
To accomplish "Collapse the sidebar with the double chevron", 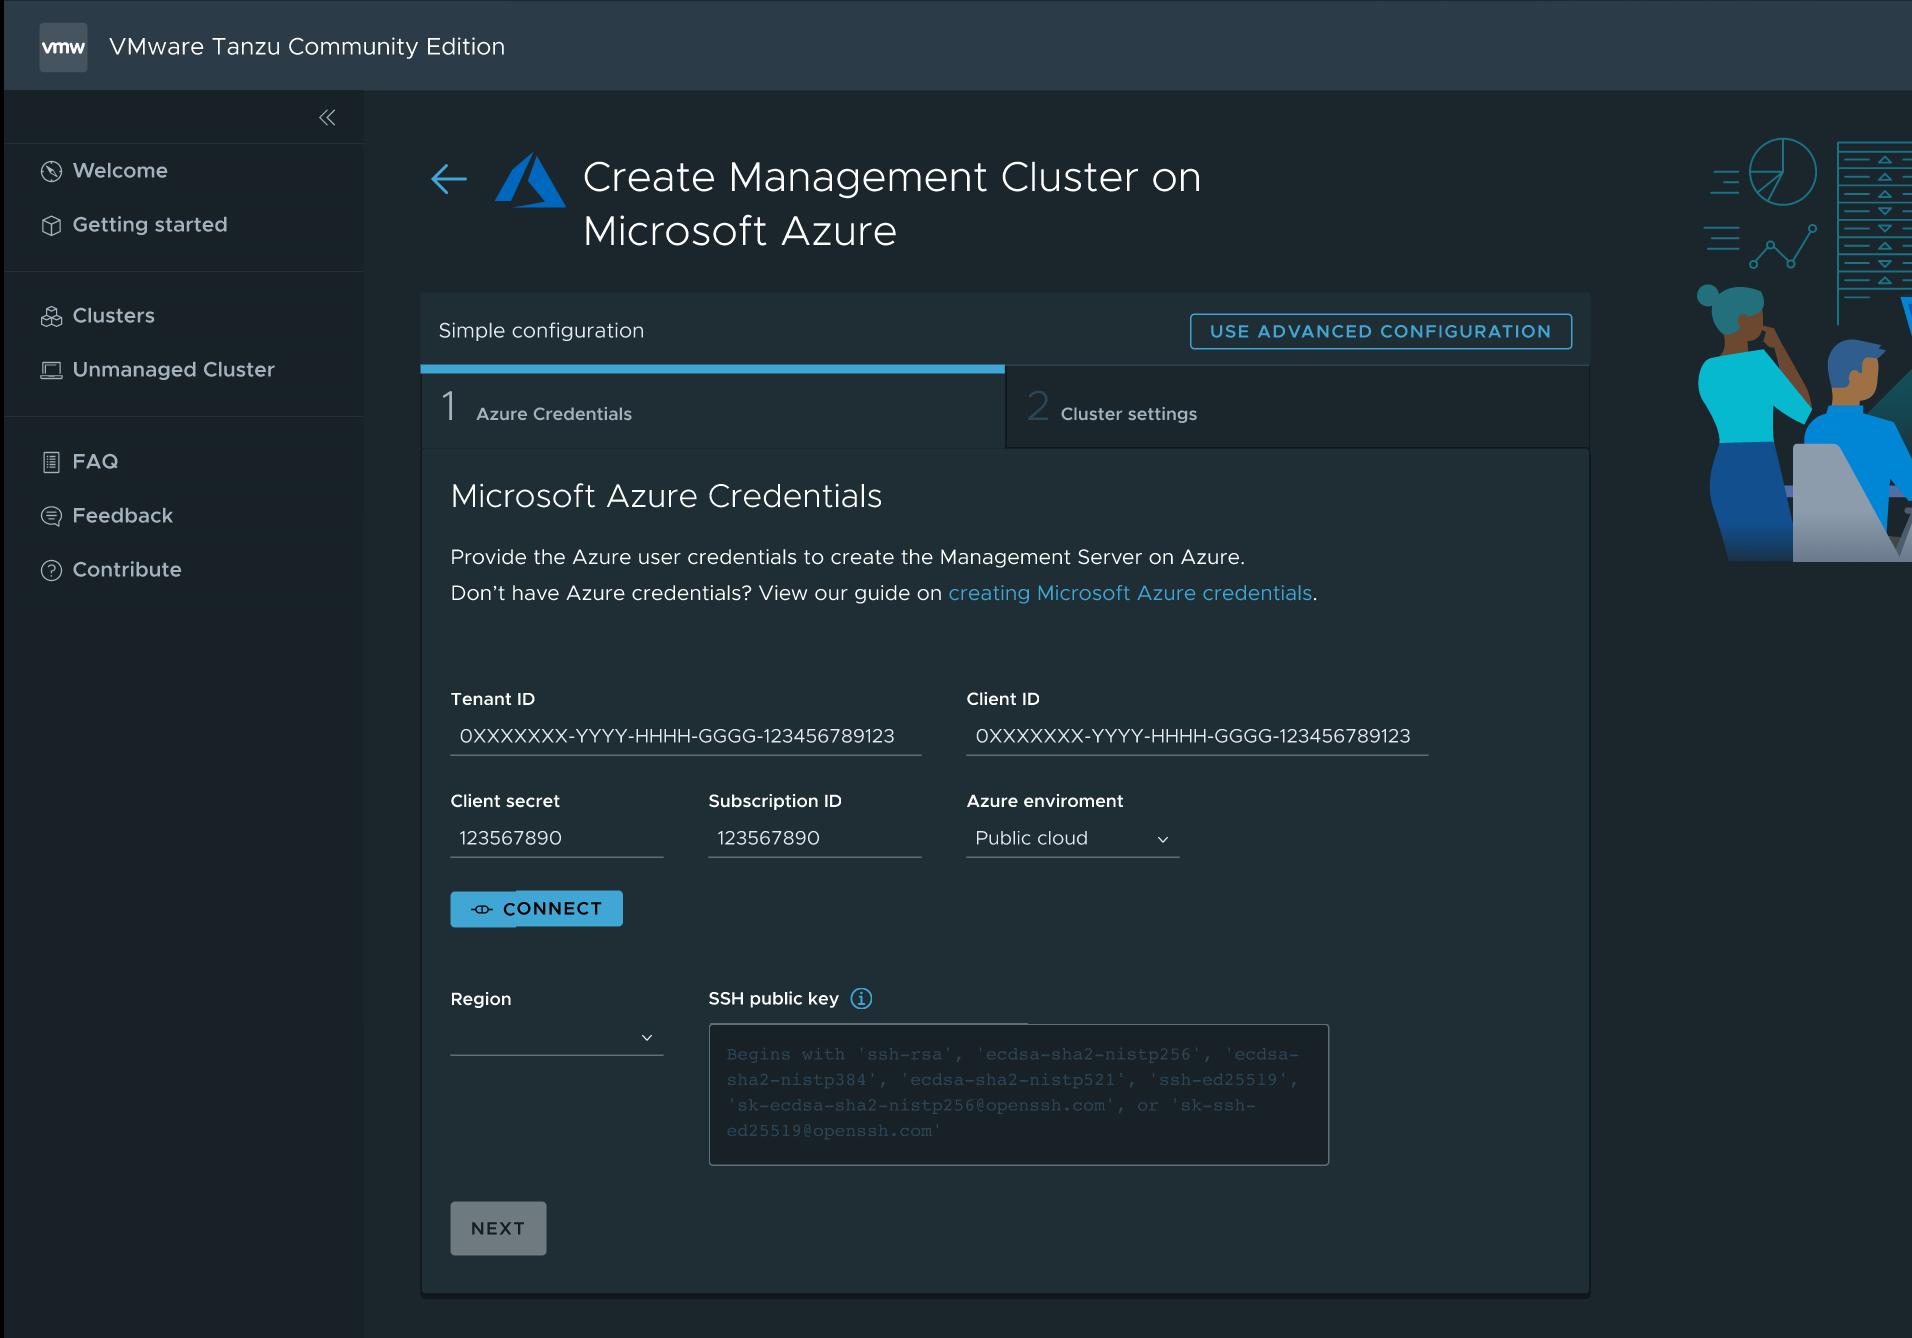I will (326, 117).
